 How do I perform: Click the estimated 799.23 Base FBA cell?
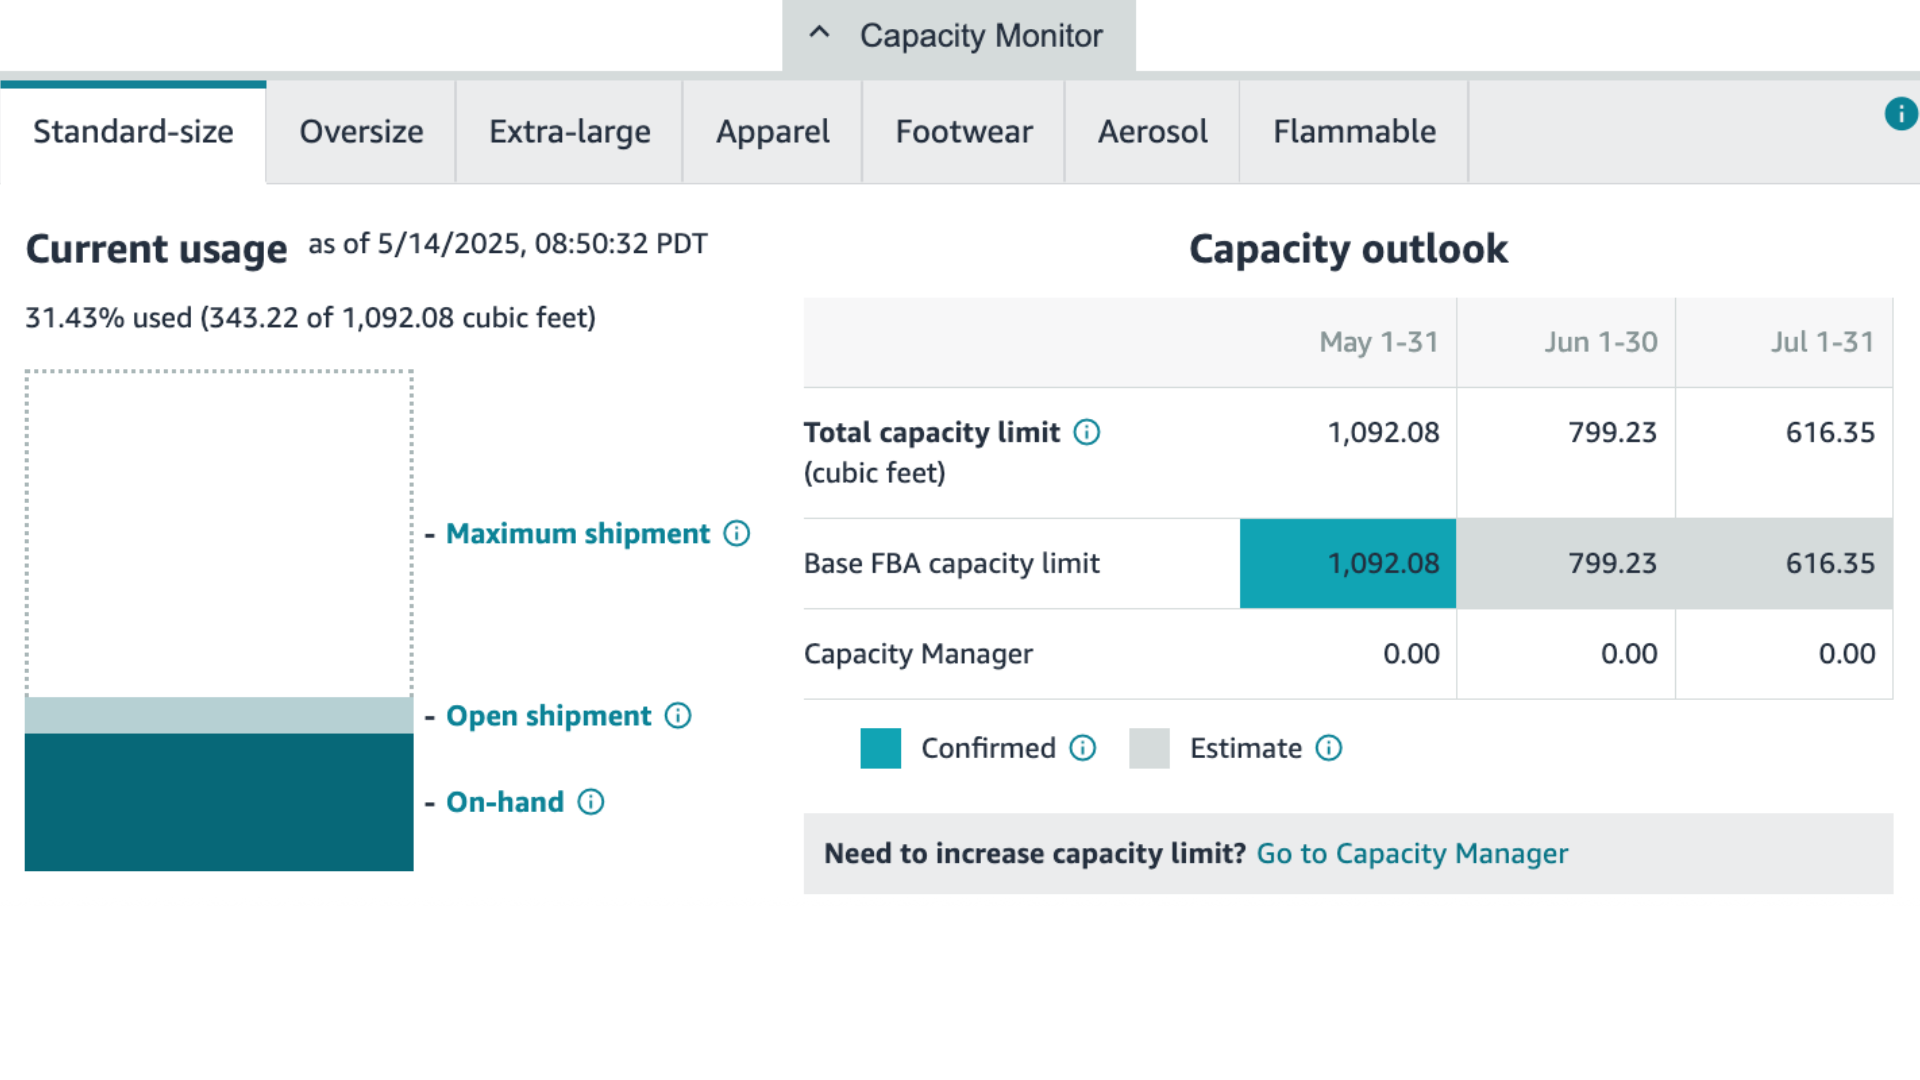click(x=1566, y=564)
